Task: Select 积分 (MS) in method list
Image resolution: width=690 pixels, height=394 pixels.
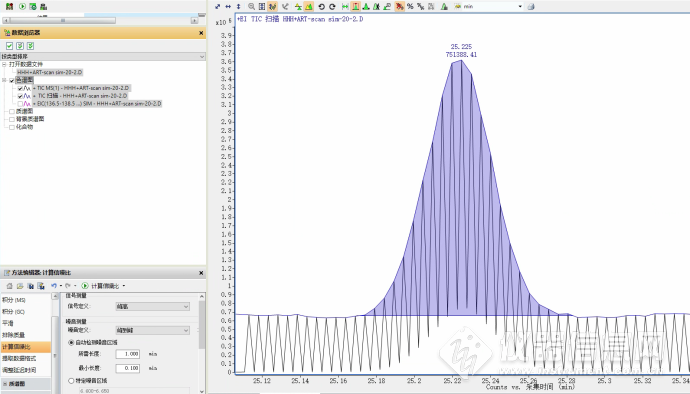Action: point(14,300)
